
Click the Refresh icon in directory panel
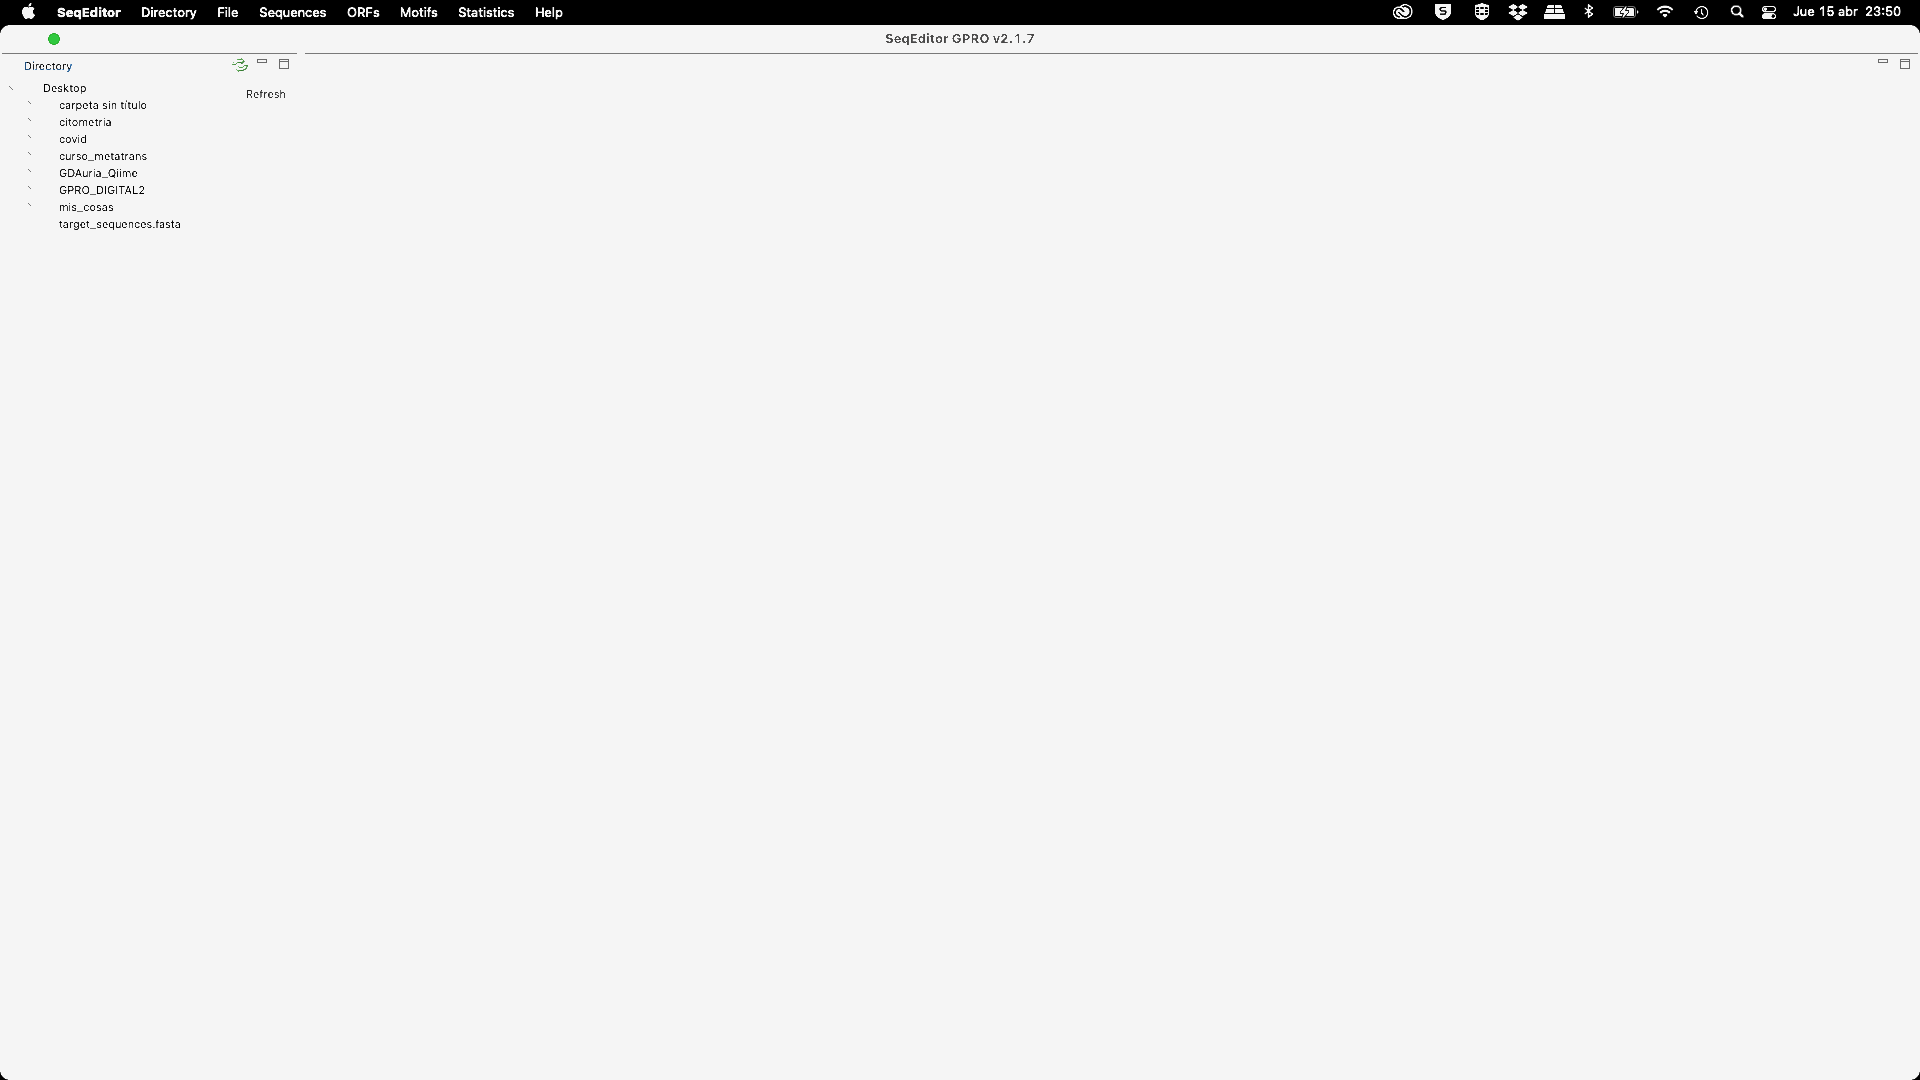tap(240, 65)
